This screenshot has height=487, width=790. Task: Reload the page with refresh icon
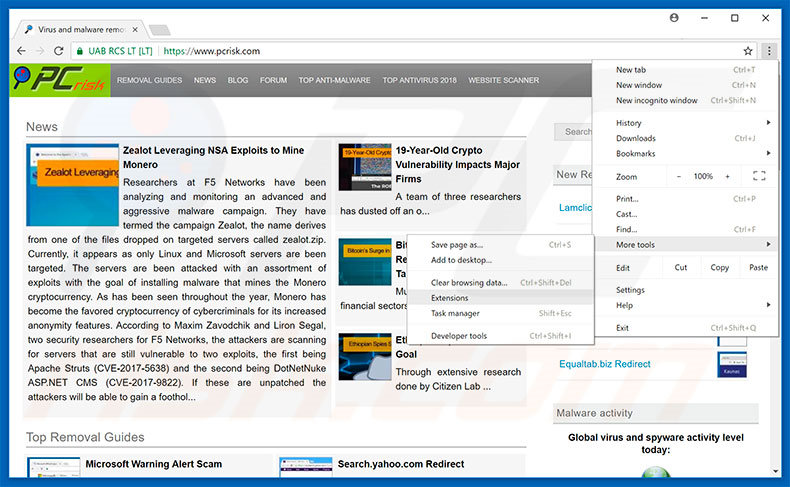click(58, 51)
